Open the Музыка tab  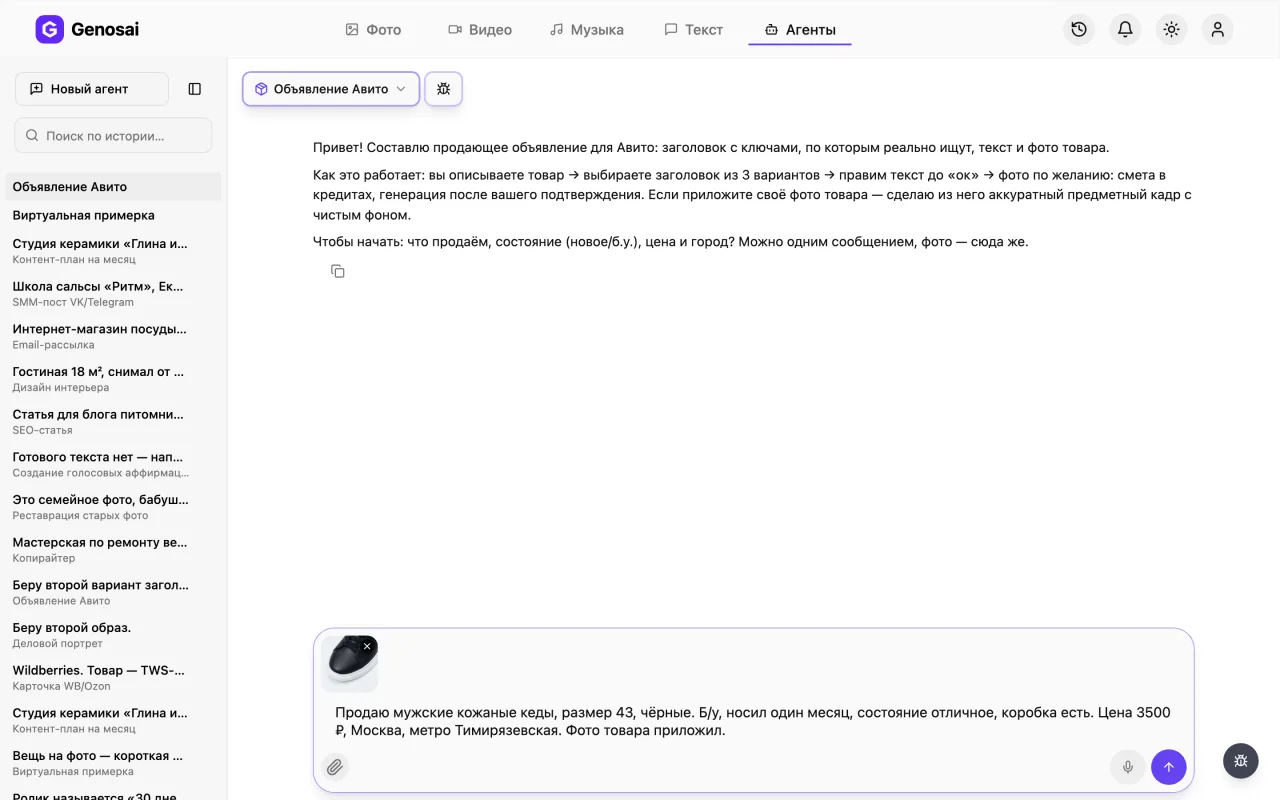(587, 30)
